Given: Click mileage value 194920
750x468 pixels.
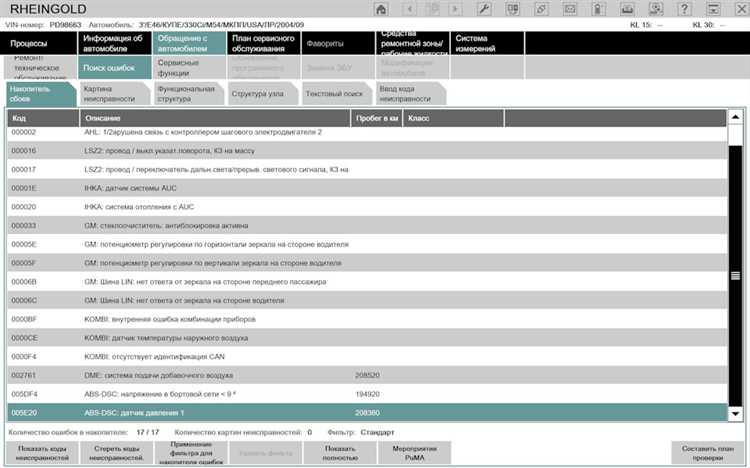Looking at the screenshot, I should (367, 394).
